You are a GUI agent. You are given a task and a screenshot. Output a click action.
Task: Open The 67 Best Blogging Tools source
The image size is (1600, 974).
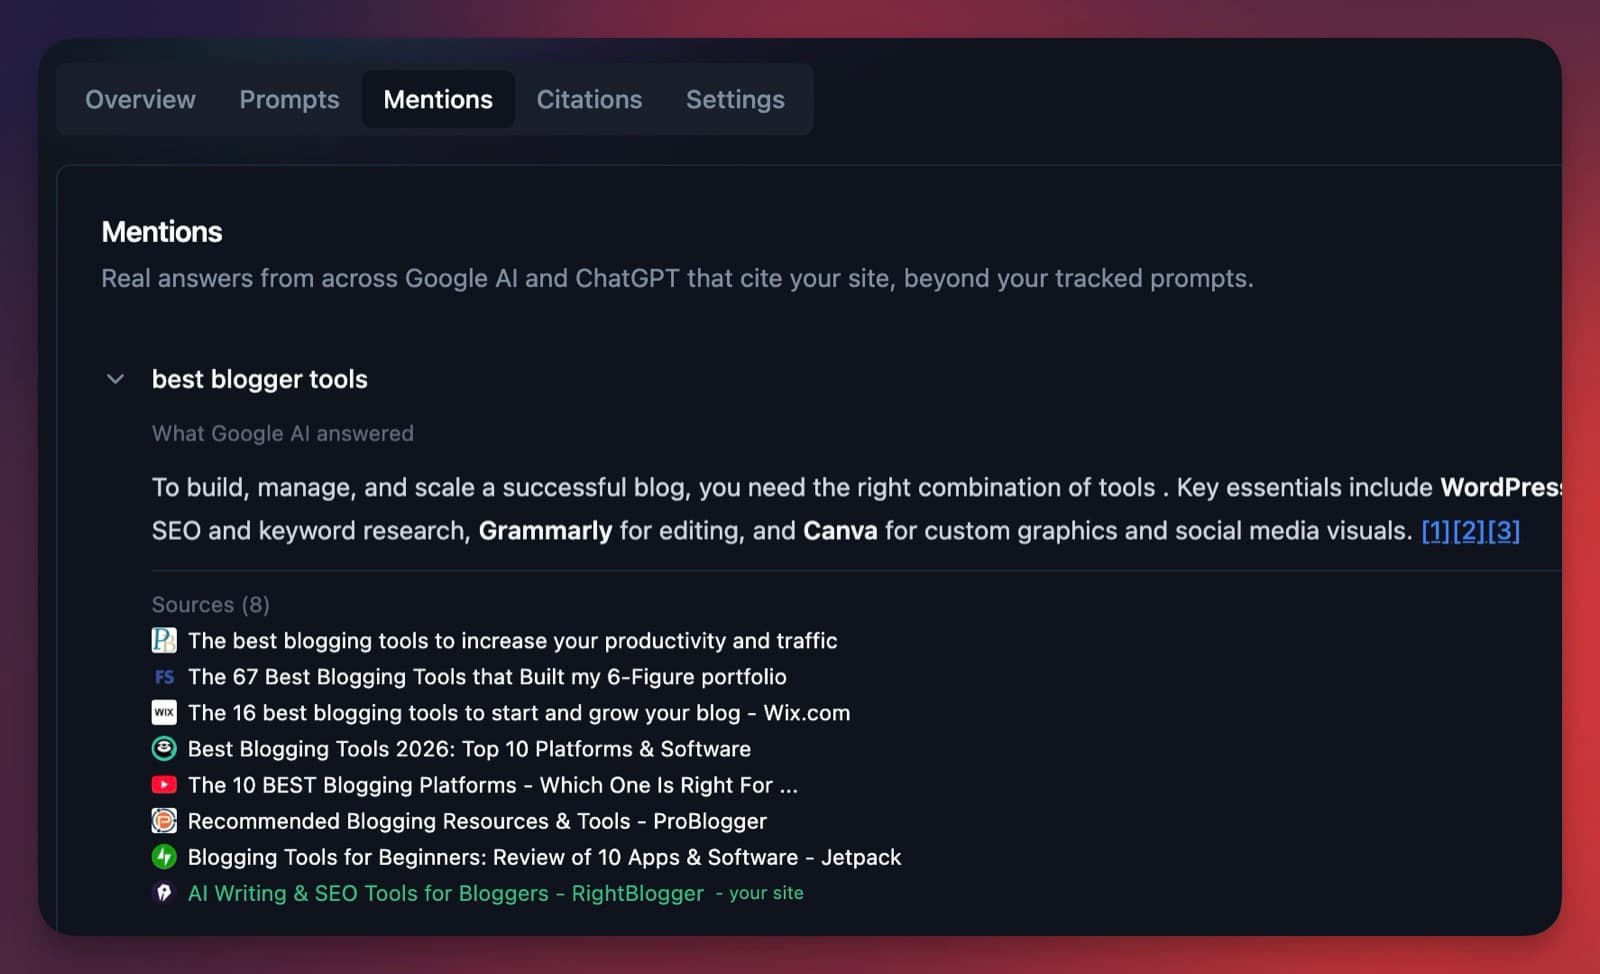click(487, 676)
